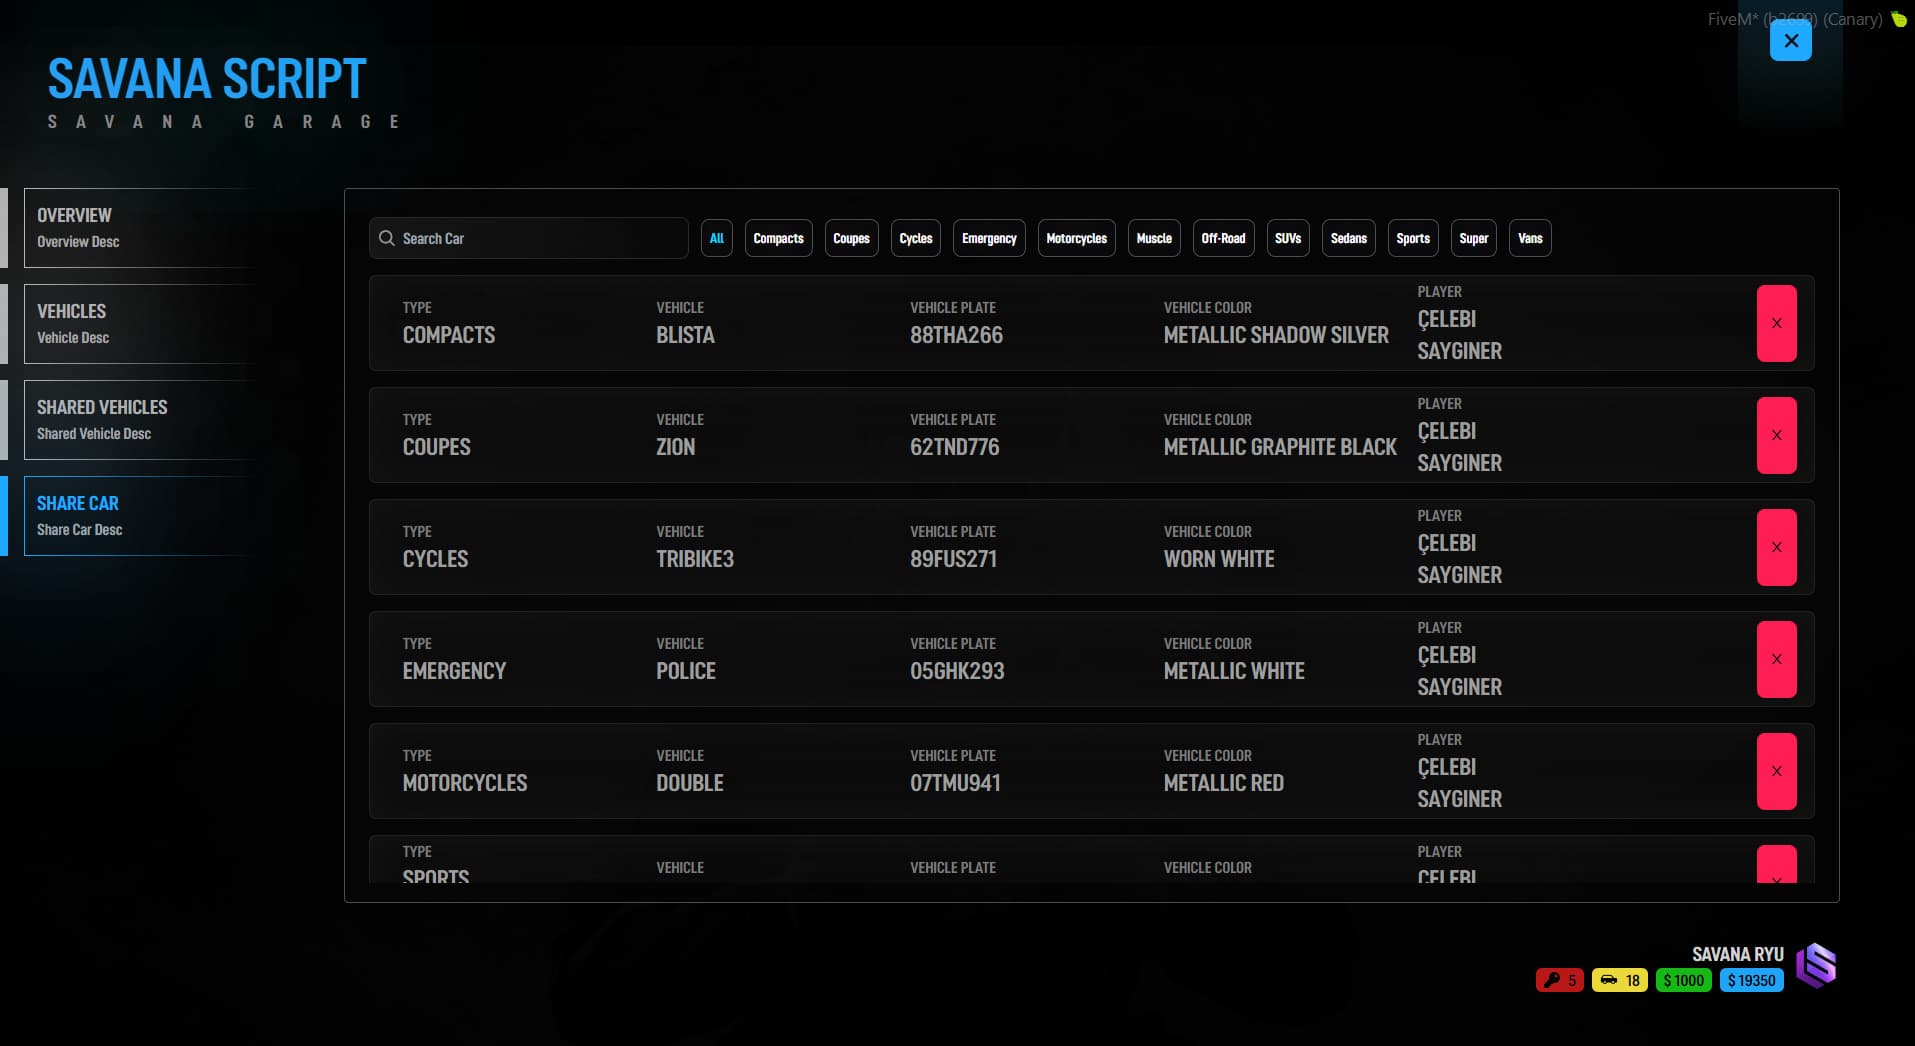1915x1046 pixels.
Task: Click the red key count badge
Action: 1559,980
